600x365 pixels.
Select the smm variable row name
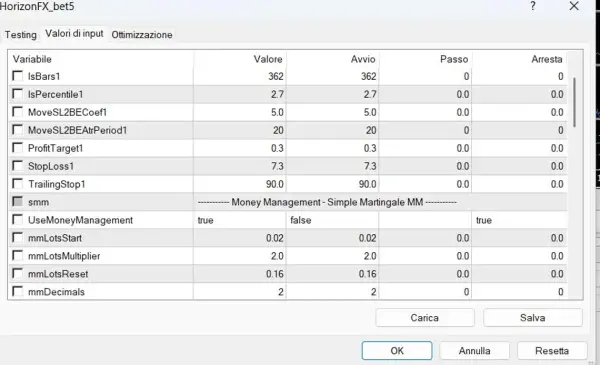click(x=38, y=202)
